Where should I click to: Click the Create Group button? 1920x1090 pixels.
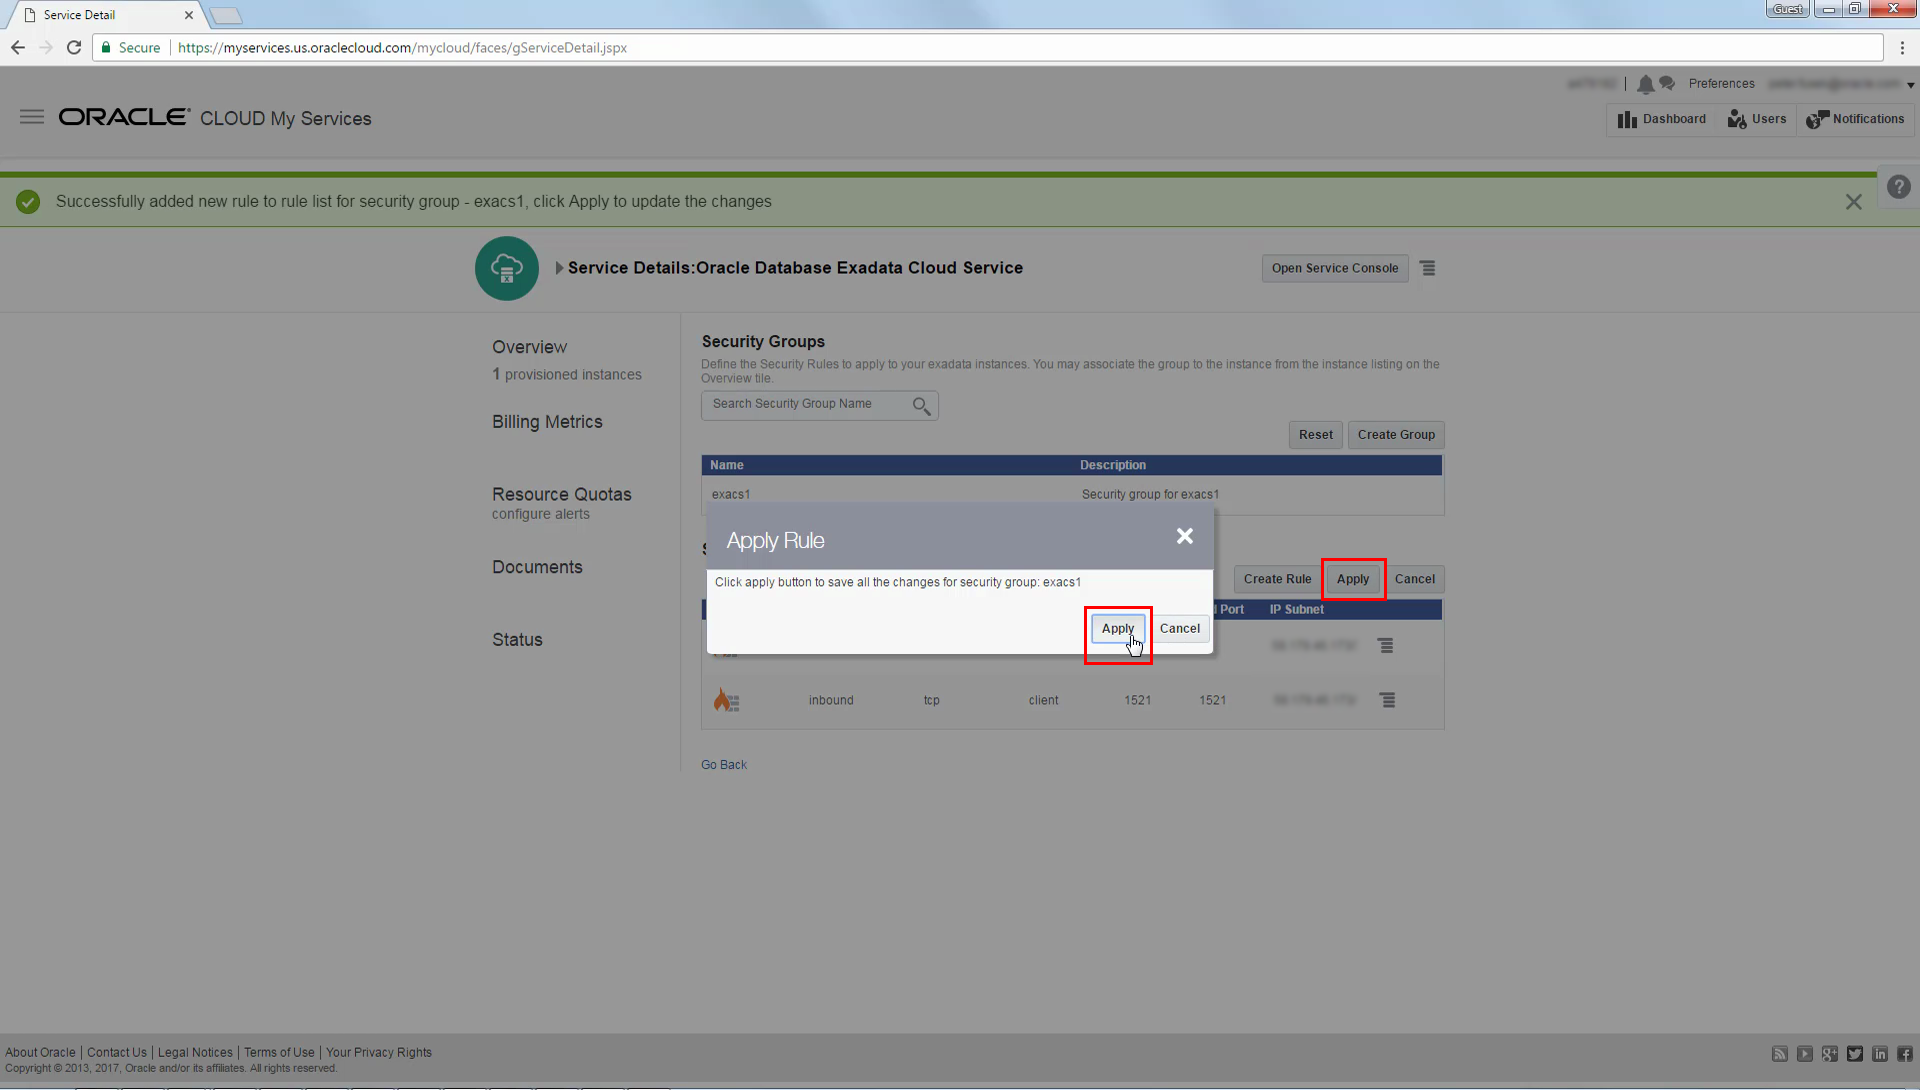(x=1396, y=435)
